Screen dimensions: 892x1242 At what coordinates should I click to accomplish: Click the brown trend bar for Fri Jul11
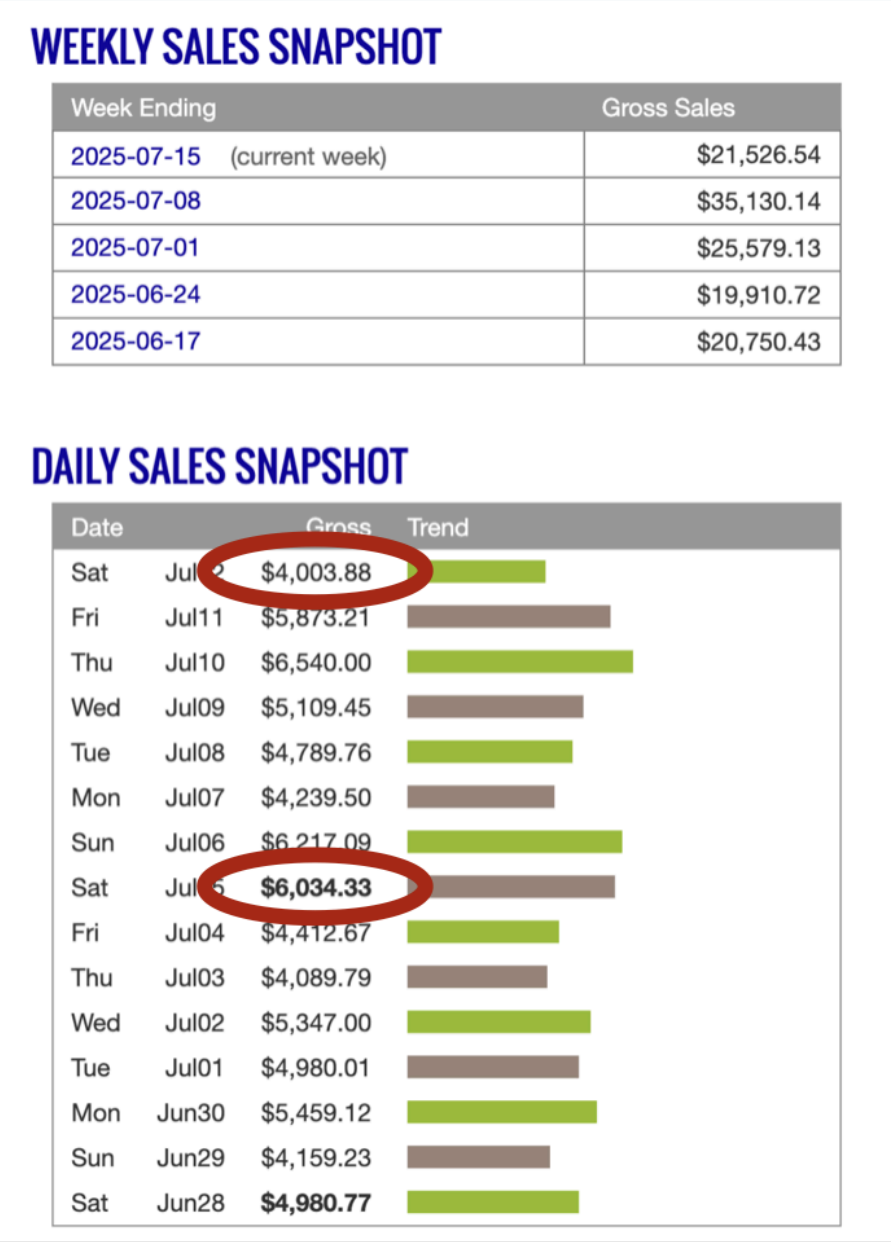(508, 617)
